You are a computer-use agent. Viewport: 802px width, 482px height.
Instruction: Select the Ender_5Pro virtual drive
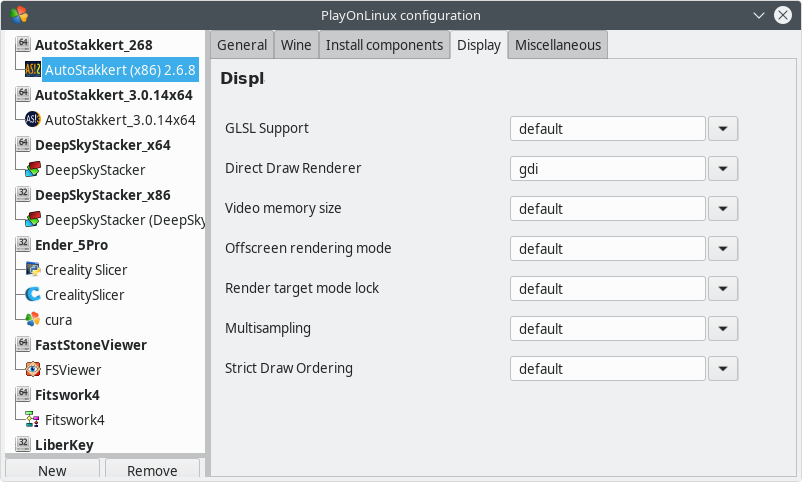72,245
